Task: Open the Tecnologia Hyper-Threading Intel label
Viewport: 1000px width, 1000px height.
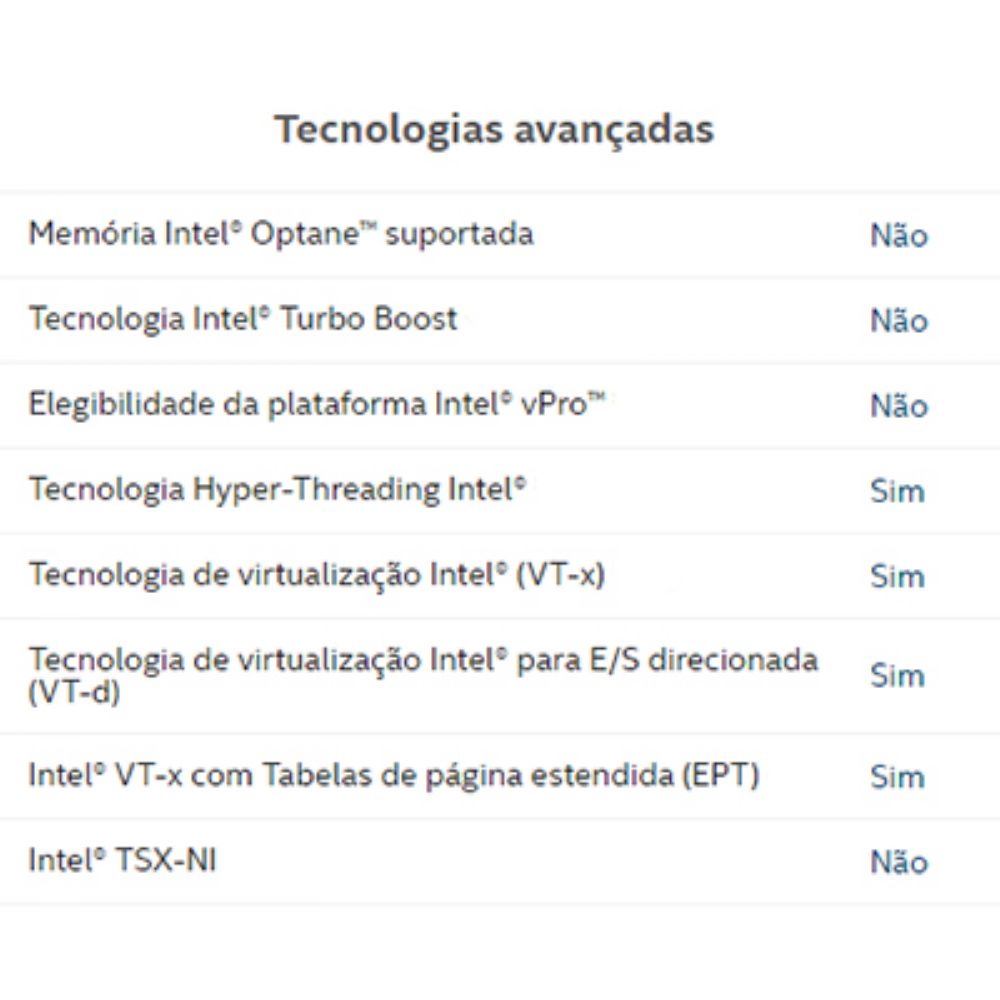Action: coord(277,489)
